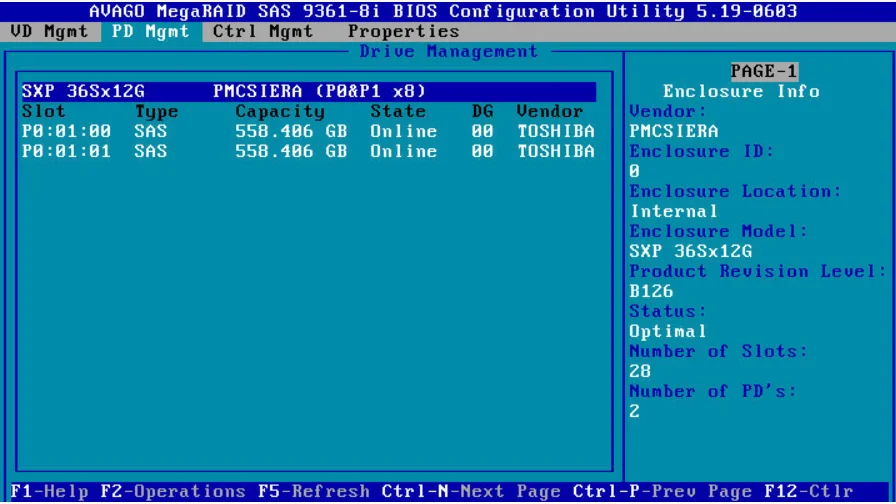This screenshot has width=896, height=504.
Task: Open the VD Mgmt tab
Action: [x=49, y=31]
